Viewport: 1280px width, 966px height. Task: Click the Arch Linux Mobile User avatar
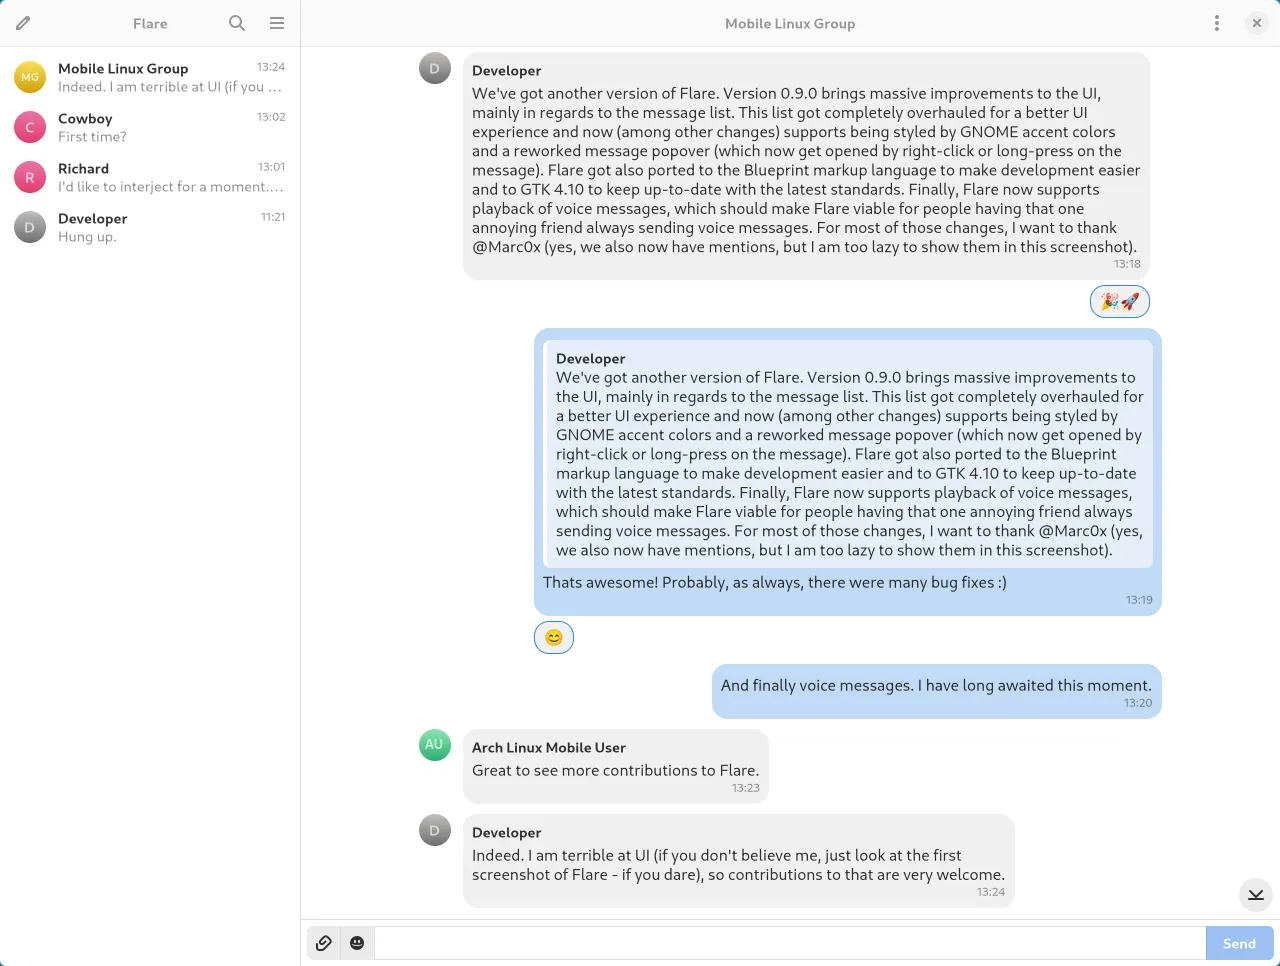click(434, 745)
